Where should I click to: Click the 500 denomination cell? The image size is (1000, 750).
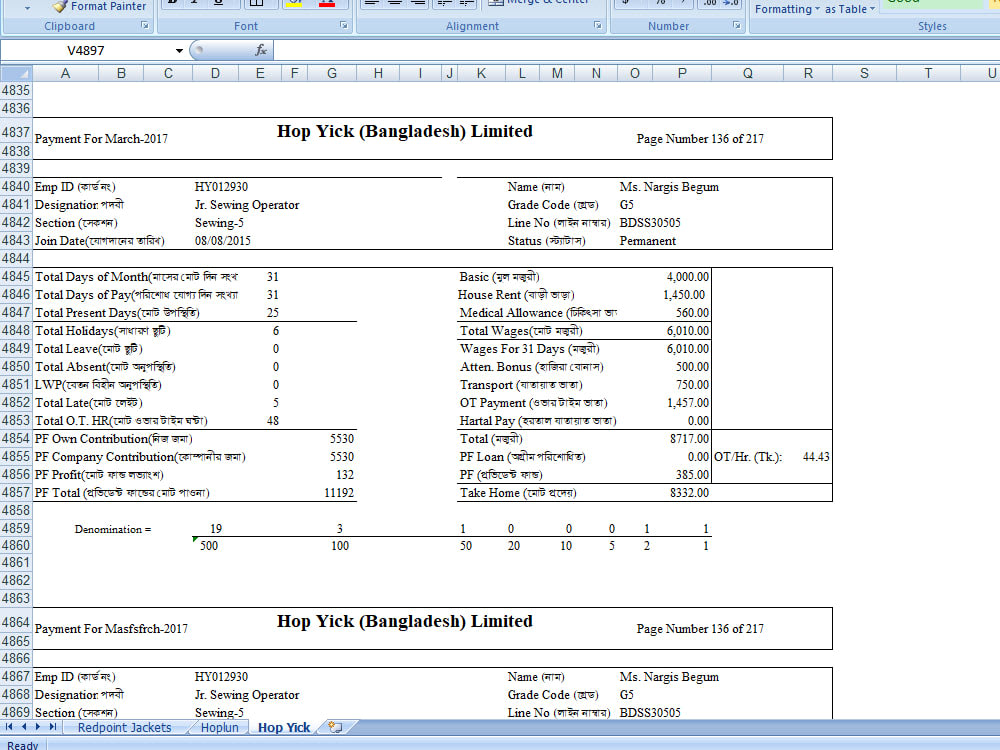[x=209, y=546]
